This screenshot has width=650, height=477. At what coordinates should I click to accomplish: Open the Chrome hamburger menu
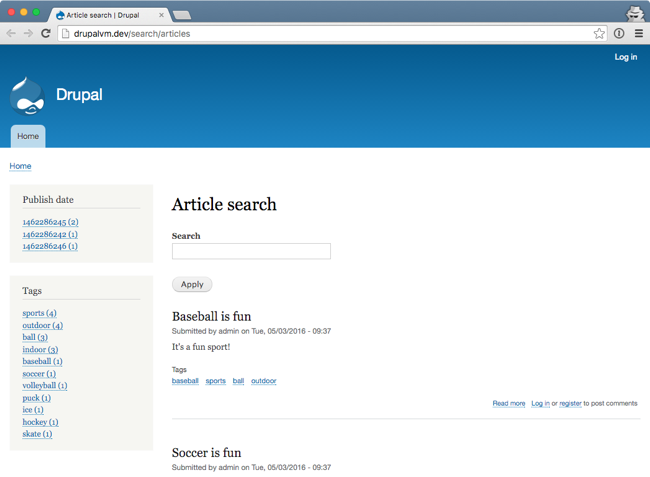coord(639,34)
